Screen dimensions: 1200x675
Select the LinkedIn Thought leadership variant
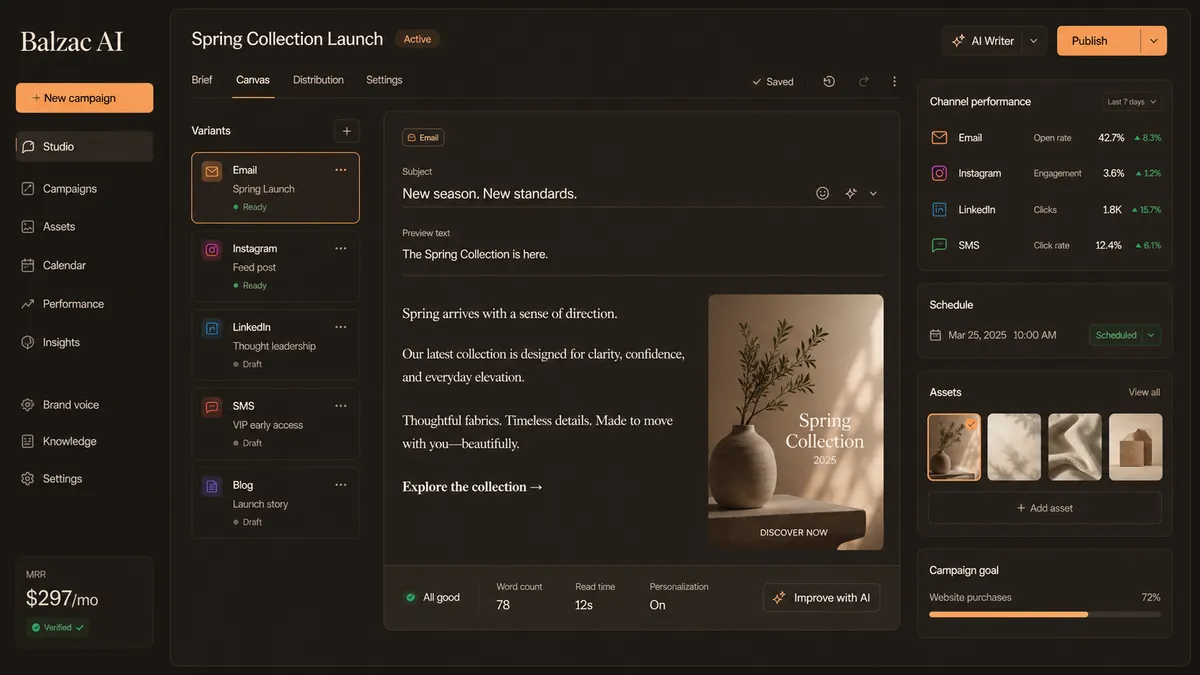click(275, 345)
